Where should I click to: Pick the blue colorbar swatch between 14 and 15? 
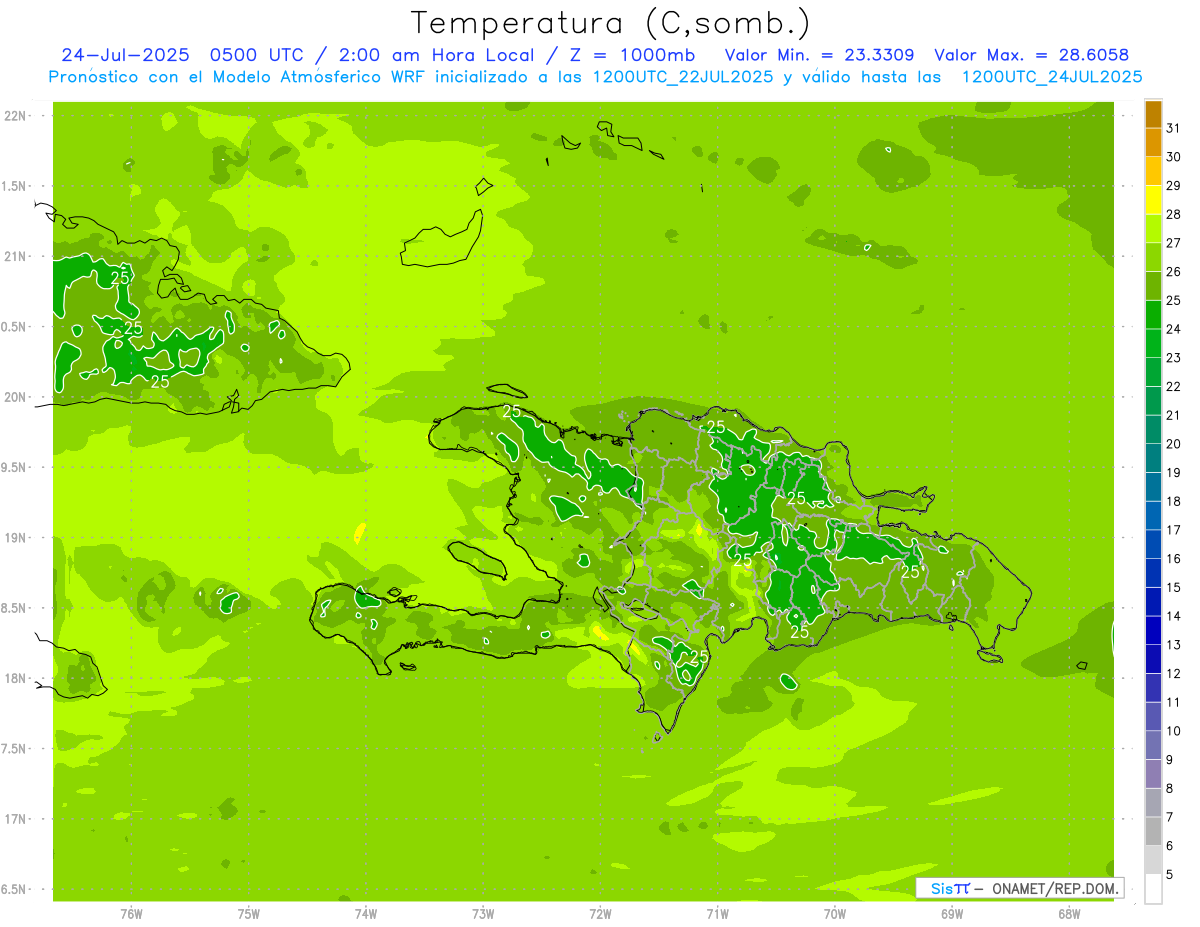[x=1153, y=602]
